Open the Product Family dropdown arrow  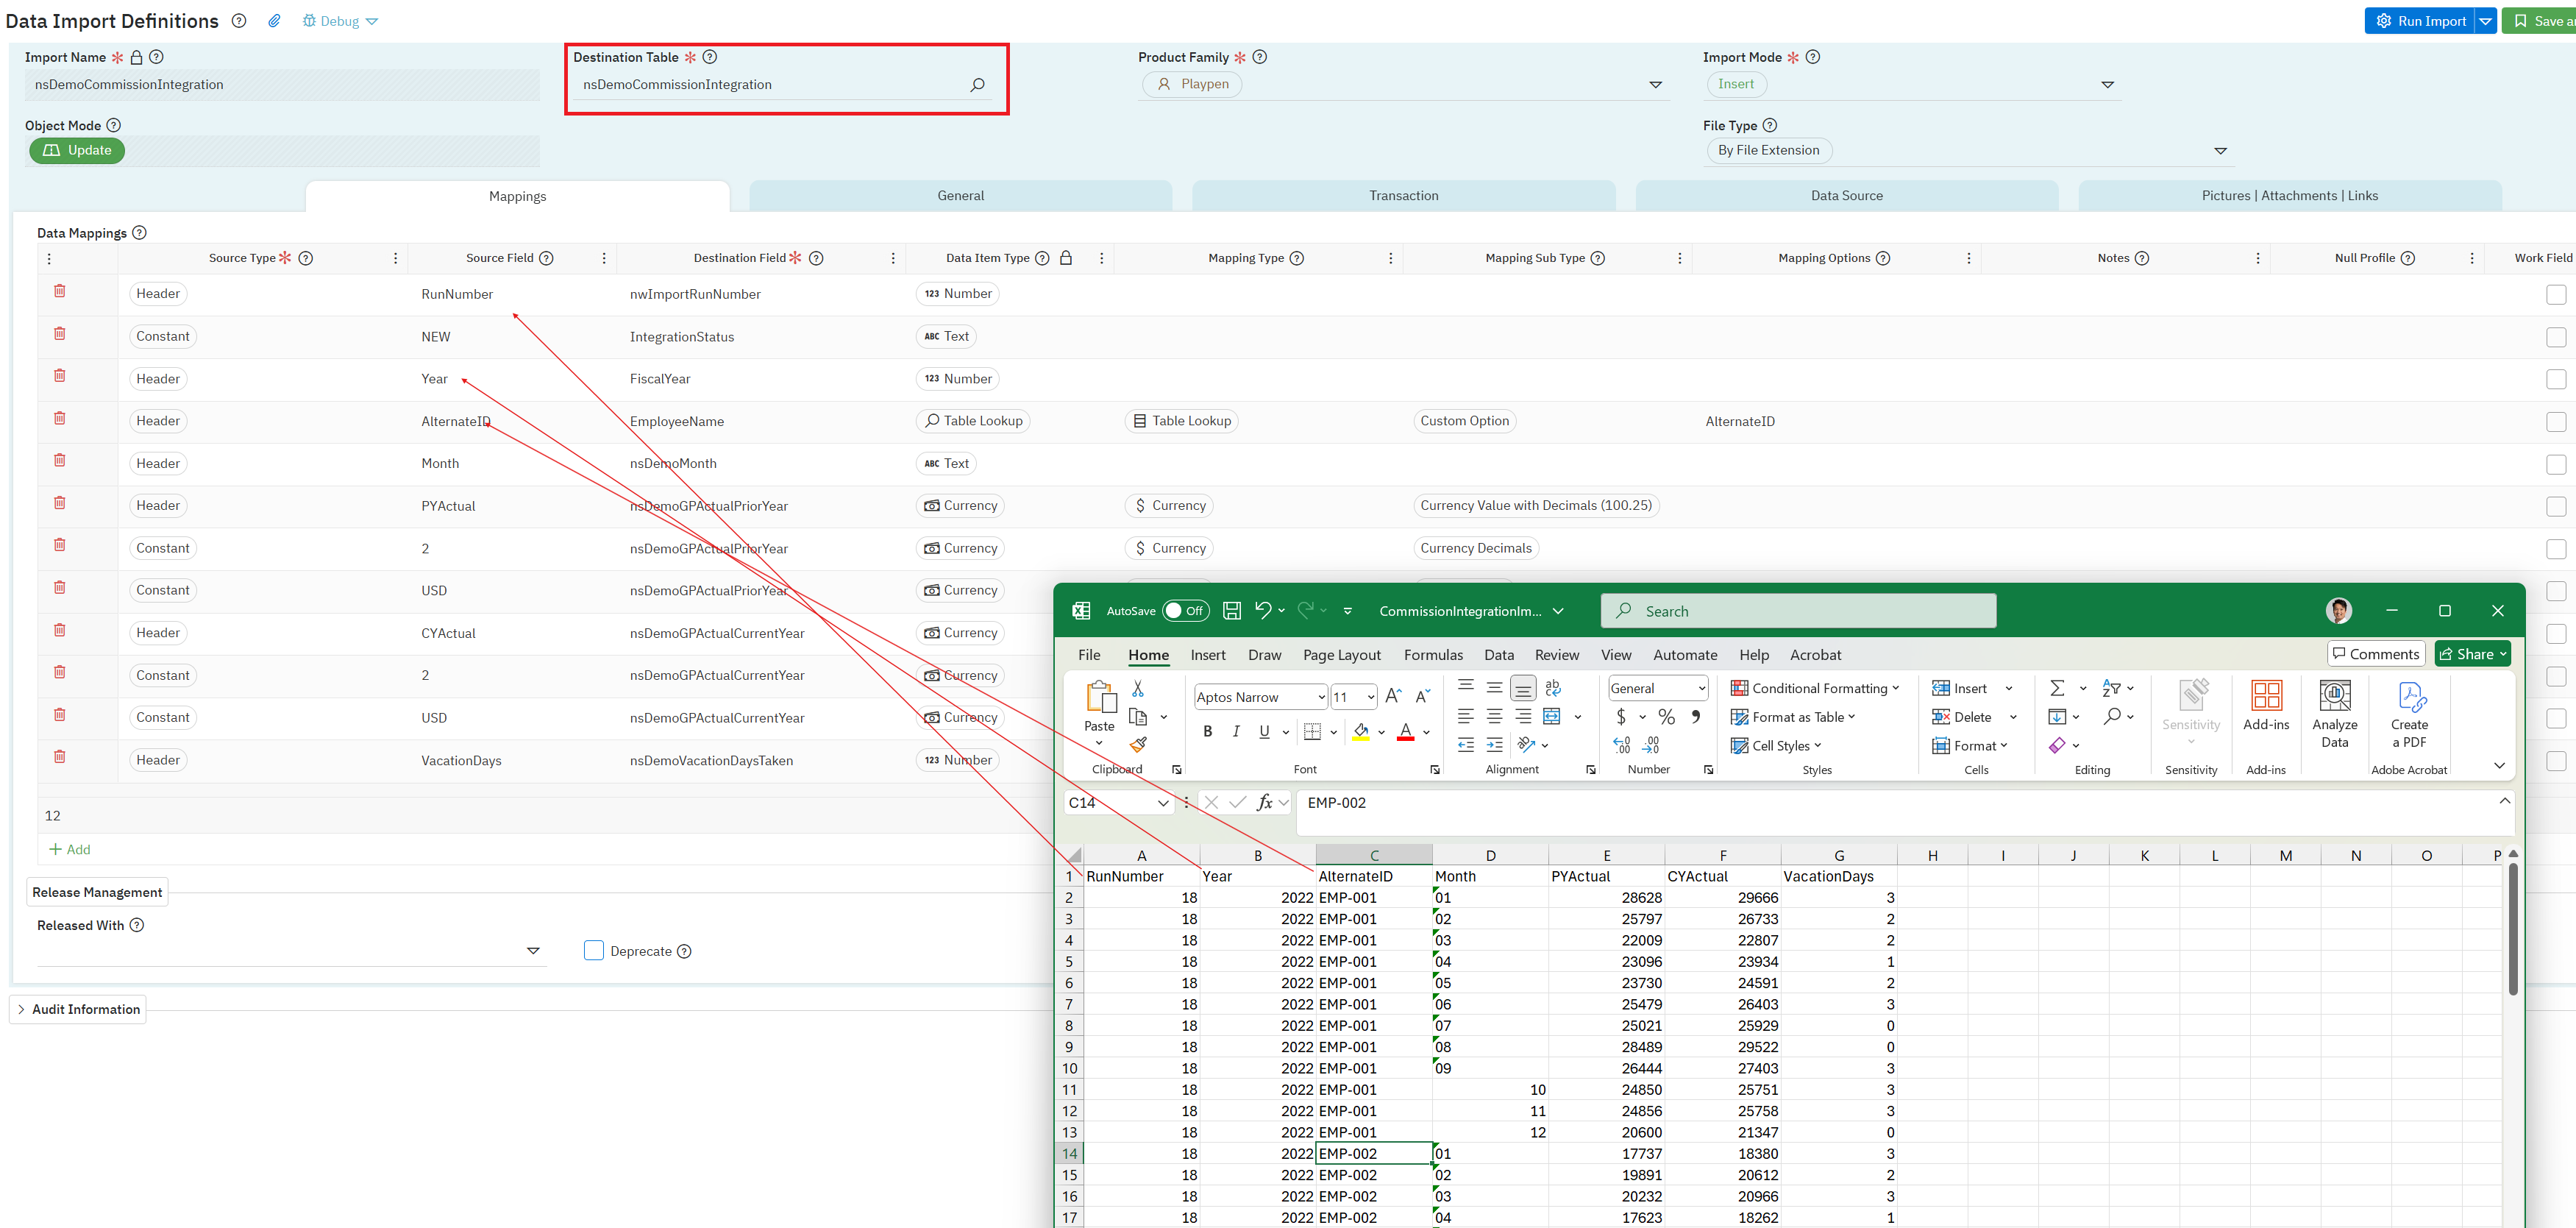(x=1655, y=85)
